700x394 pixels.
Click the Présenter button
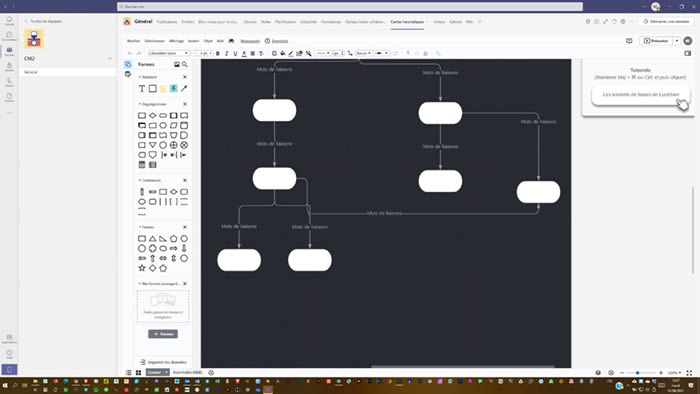656,41
